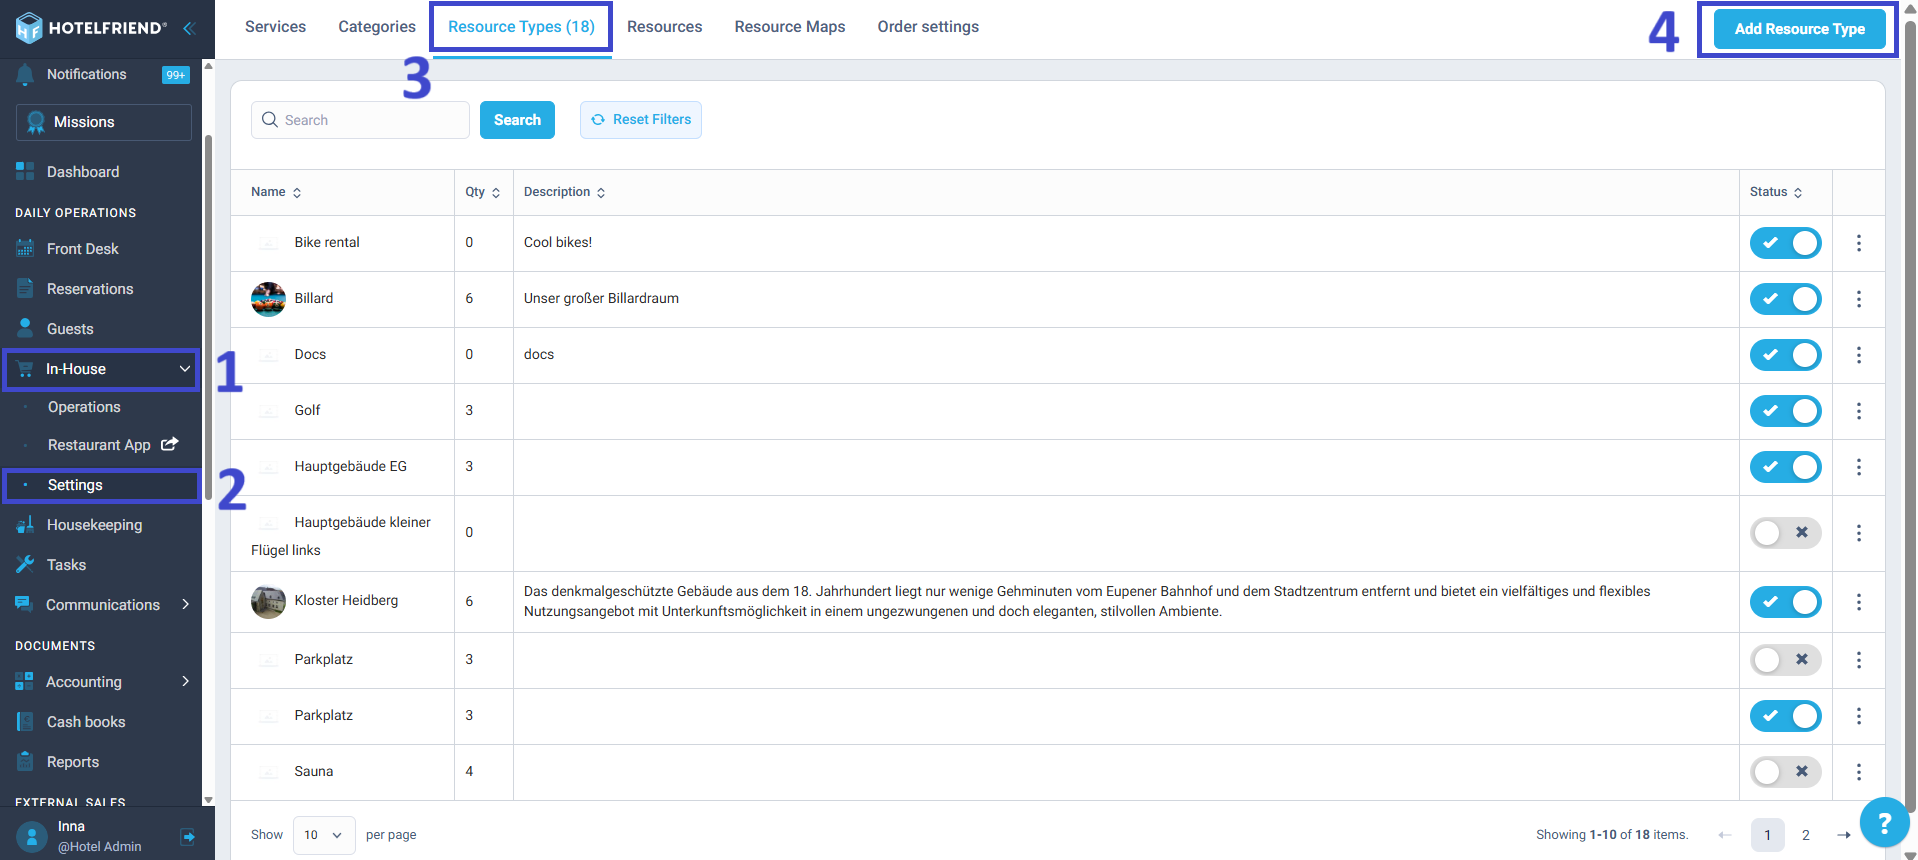Open the per page dropdown showing 10
The image size is (1918, 860).
pyautogui.click(x=324, y=835)
